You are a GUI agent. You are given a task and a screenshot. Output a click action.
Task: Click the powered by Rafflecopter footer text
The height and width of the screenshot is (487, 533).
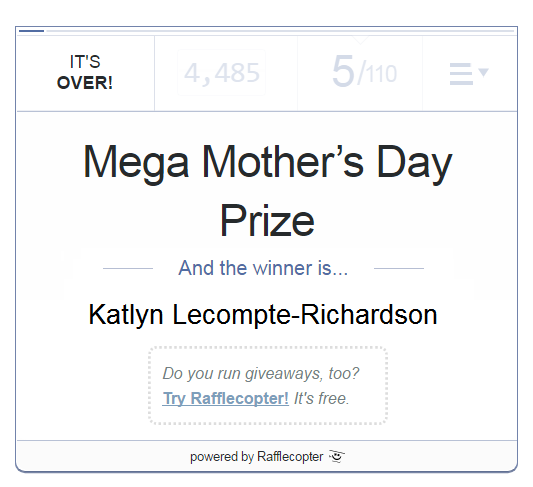[257, 456]
